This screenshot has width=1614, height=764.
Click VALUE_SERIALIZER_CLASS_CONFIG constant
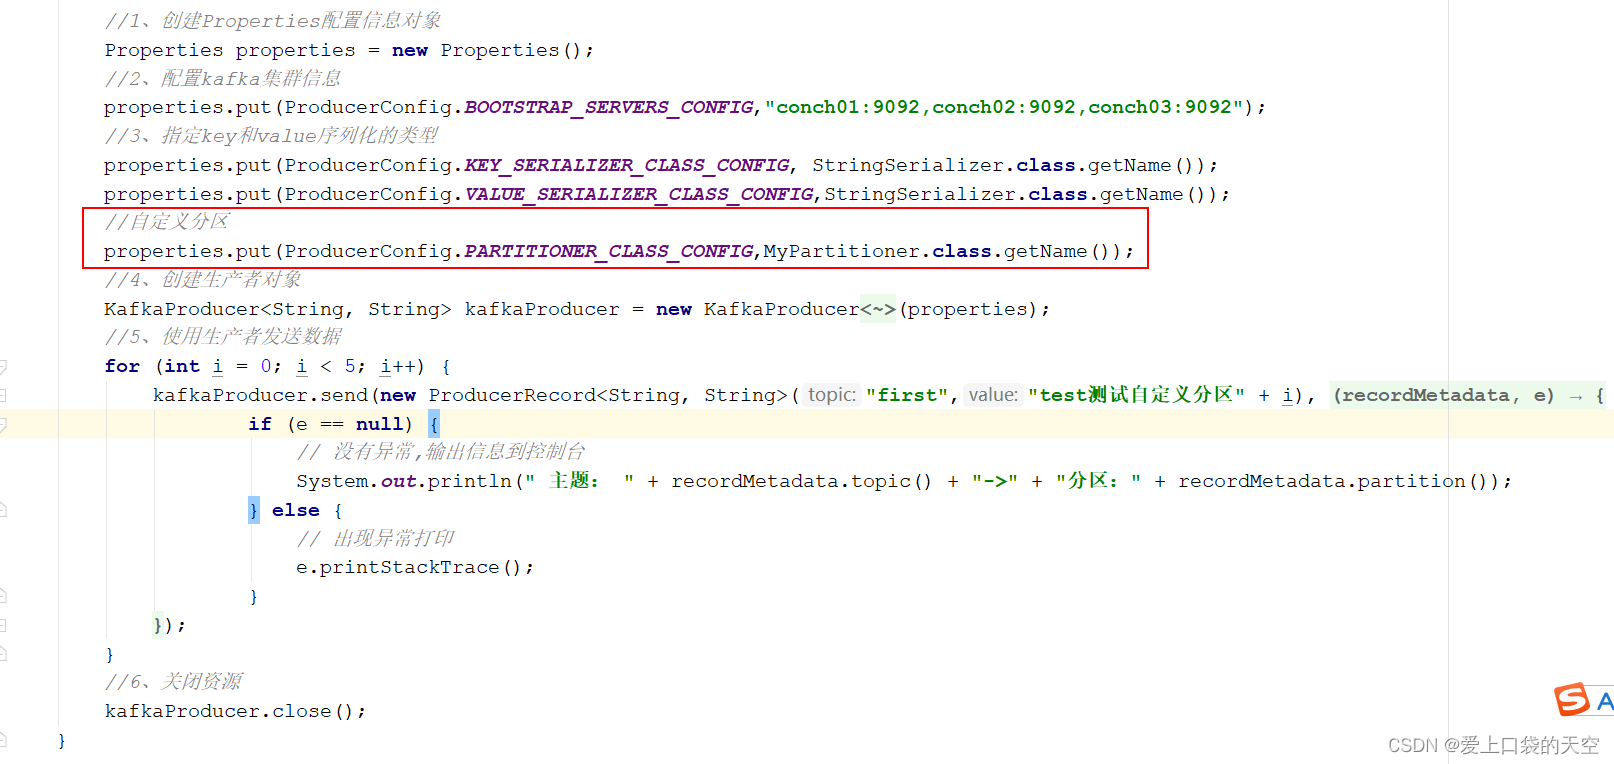tap(639, 194)
